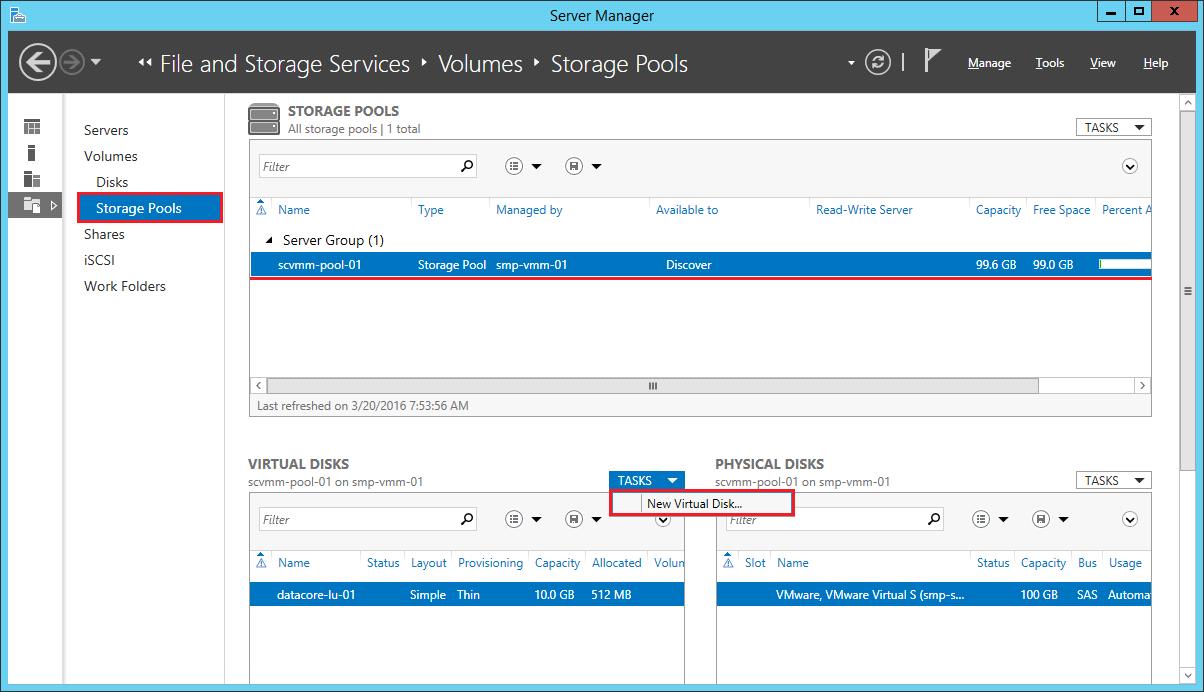The image size is (1204, 692).
Task: Open saved query dropdown in Storage Pools
Action: coord(583,166)
